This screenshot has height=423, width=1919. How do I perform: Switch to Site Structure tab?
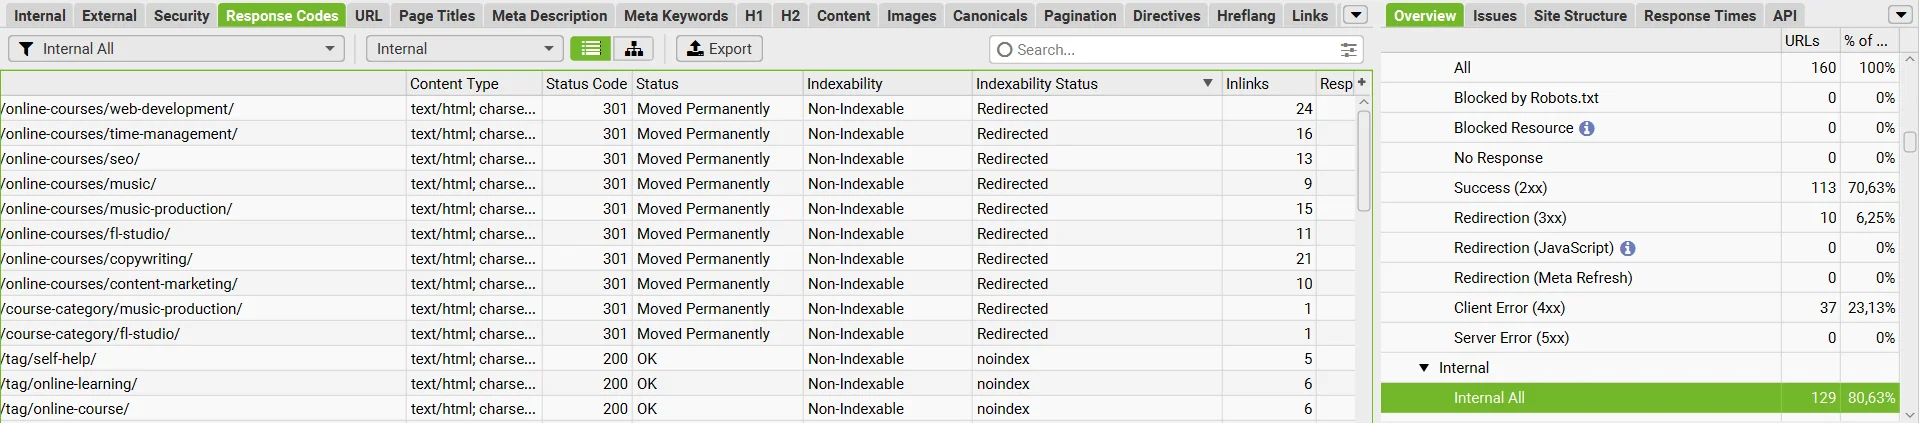(1580, 15)
